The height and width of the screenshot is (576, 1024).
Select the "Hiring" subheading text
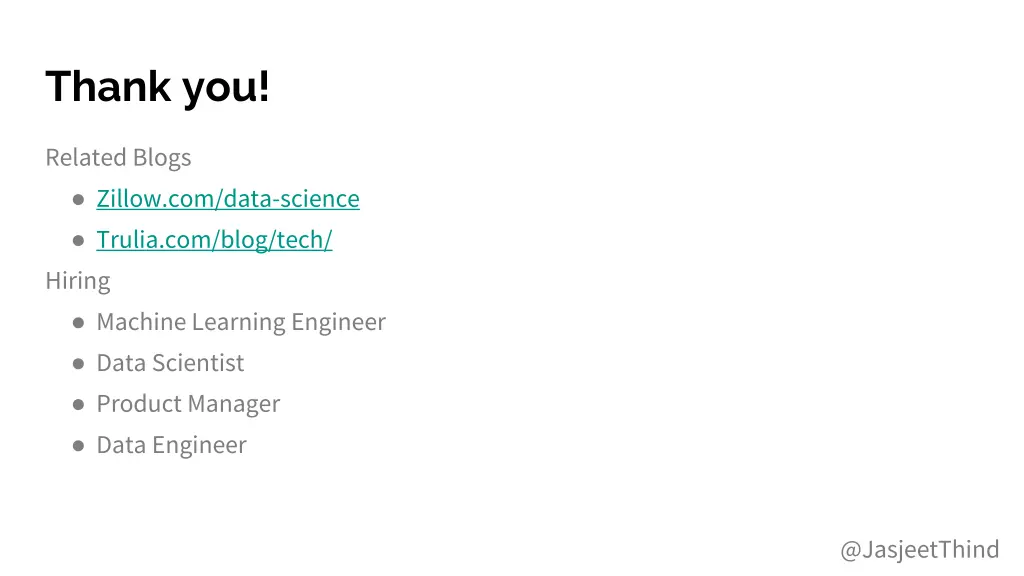[78, 281]
